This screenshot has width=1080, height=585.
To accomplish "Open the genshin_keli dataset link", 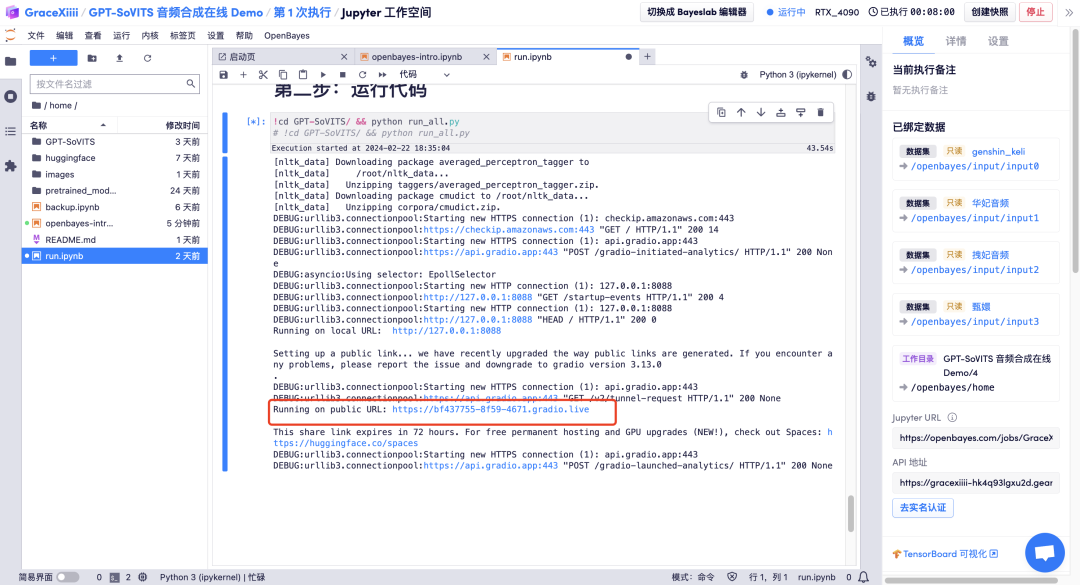I will pos(998,152).
